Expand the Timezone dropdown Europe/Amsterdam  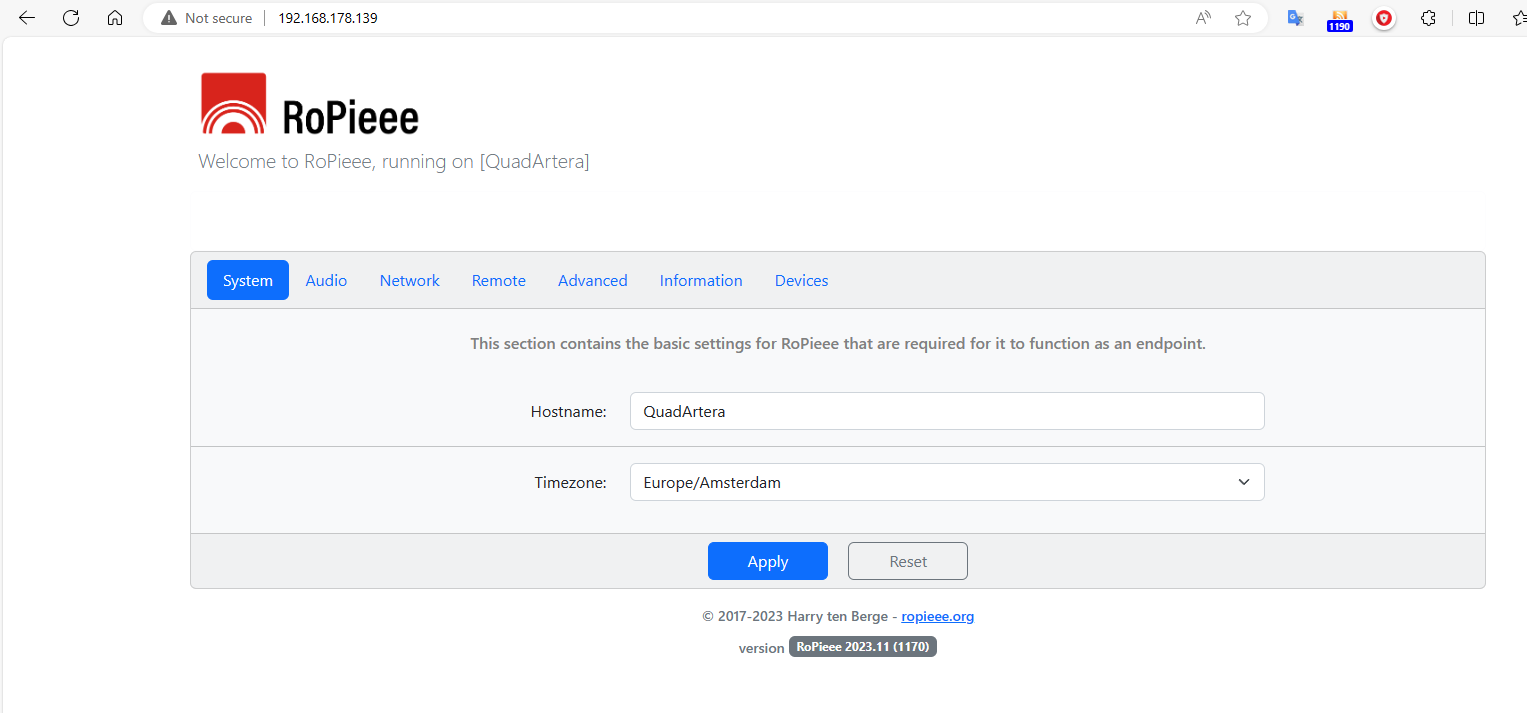947,482
